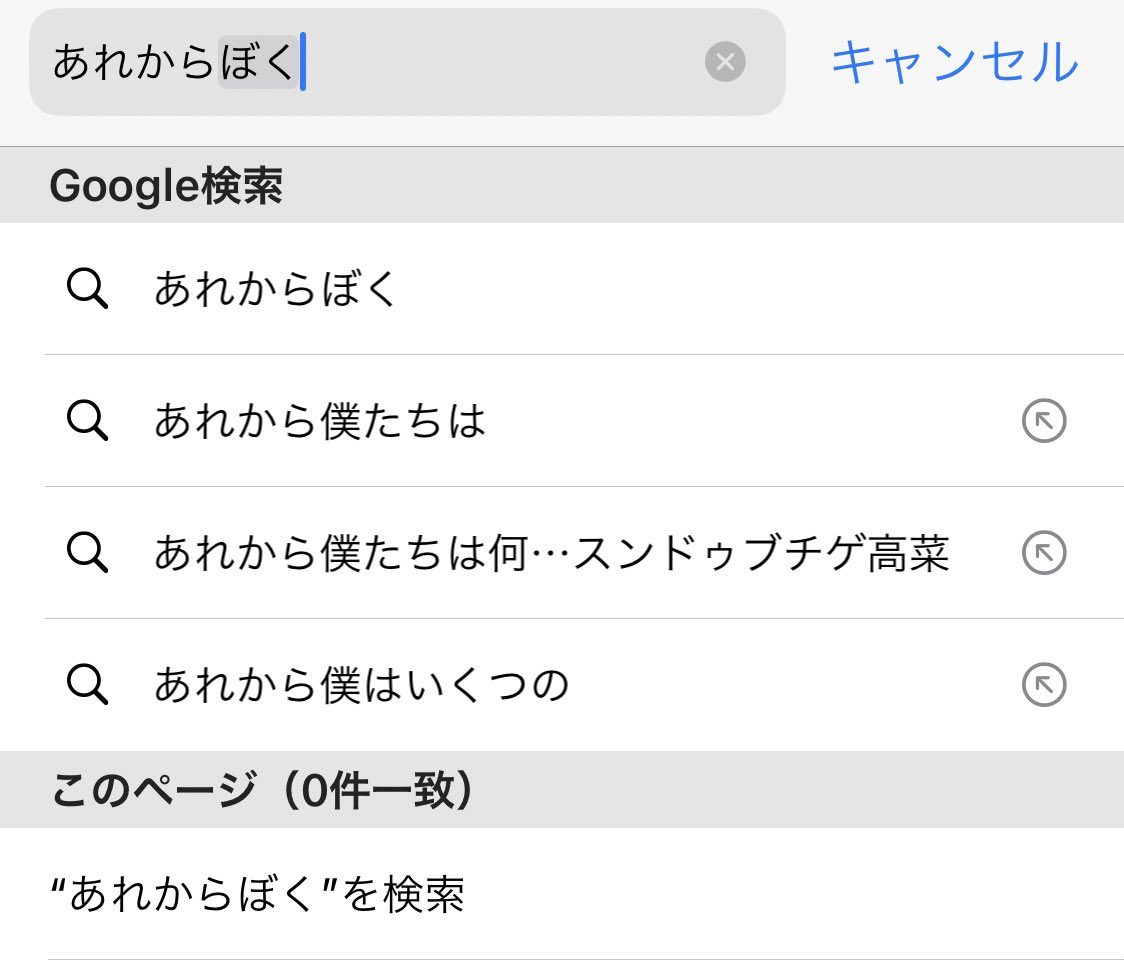Tap the autofill arrow for the スンドゥブチゲ高菜 suggestion
1124x968 pixels.
1043,553
